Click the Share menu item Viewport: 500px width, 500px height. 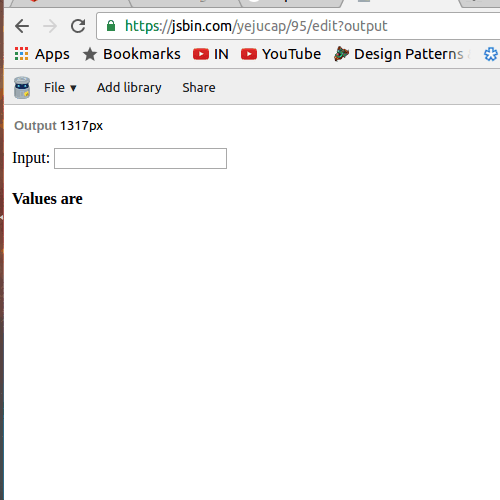tap(199, 88)
